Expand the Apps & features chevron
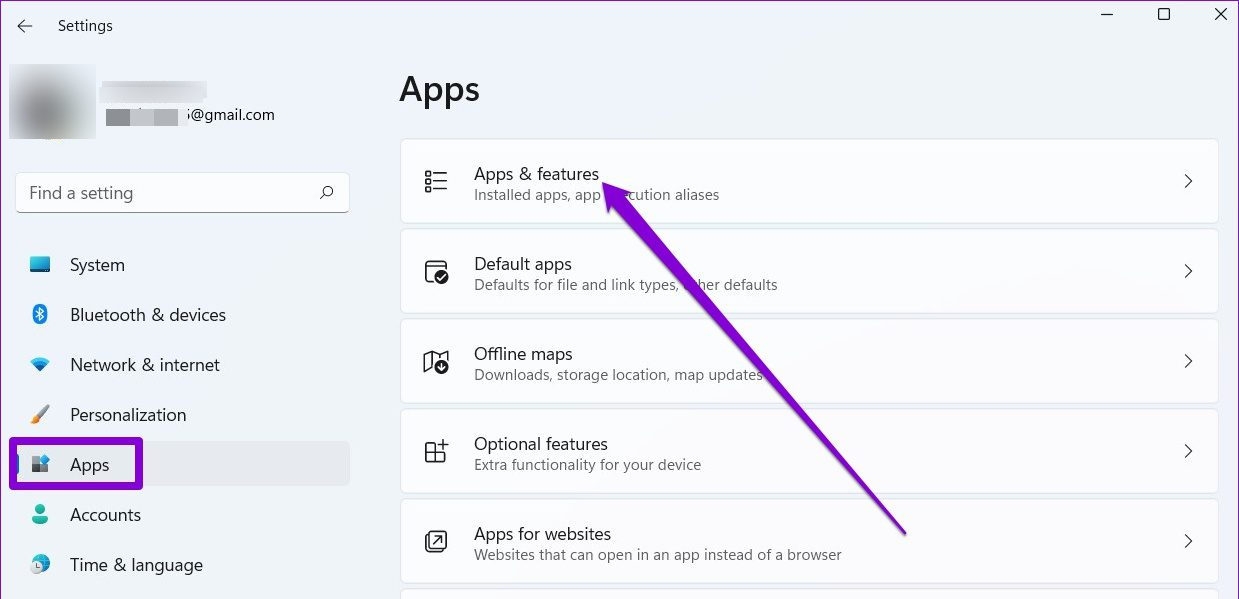Screen dimensions: 1239x599 point(1188,181)
